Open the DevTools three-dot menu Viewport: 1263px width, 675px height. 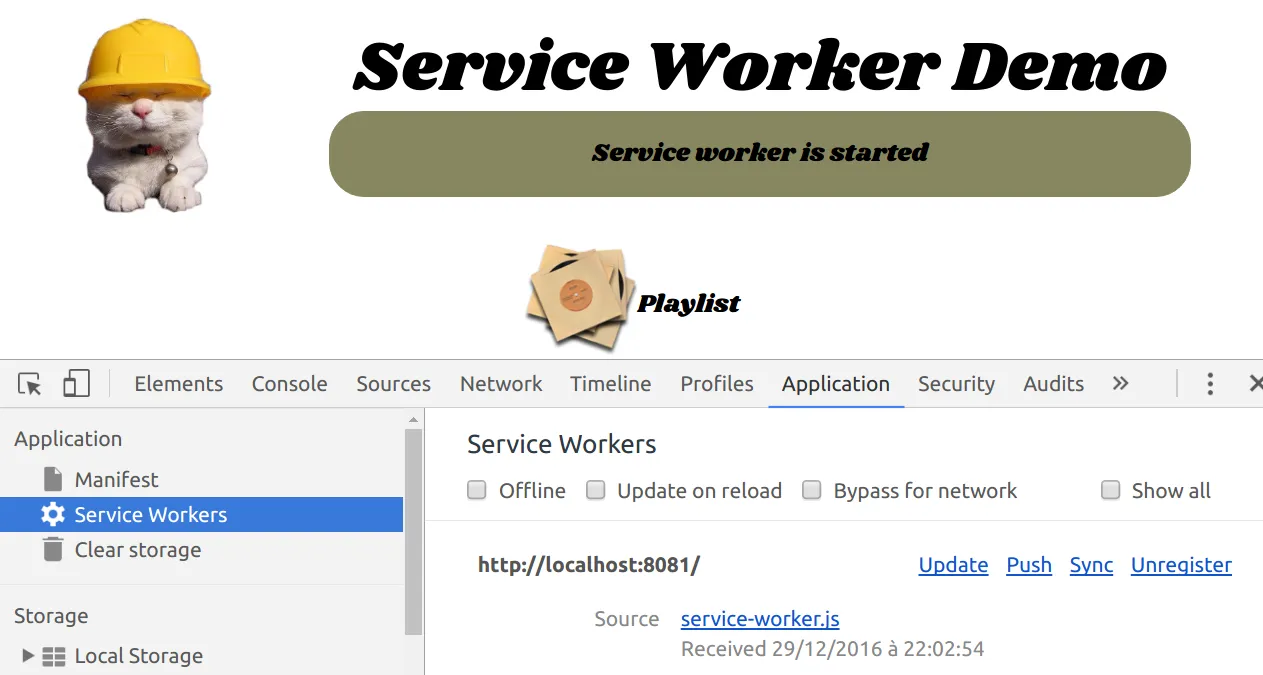(1210, 384)
